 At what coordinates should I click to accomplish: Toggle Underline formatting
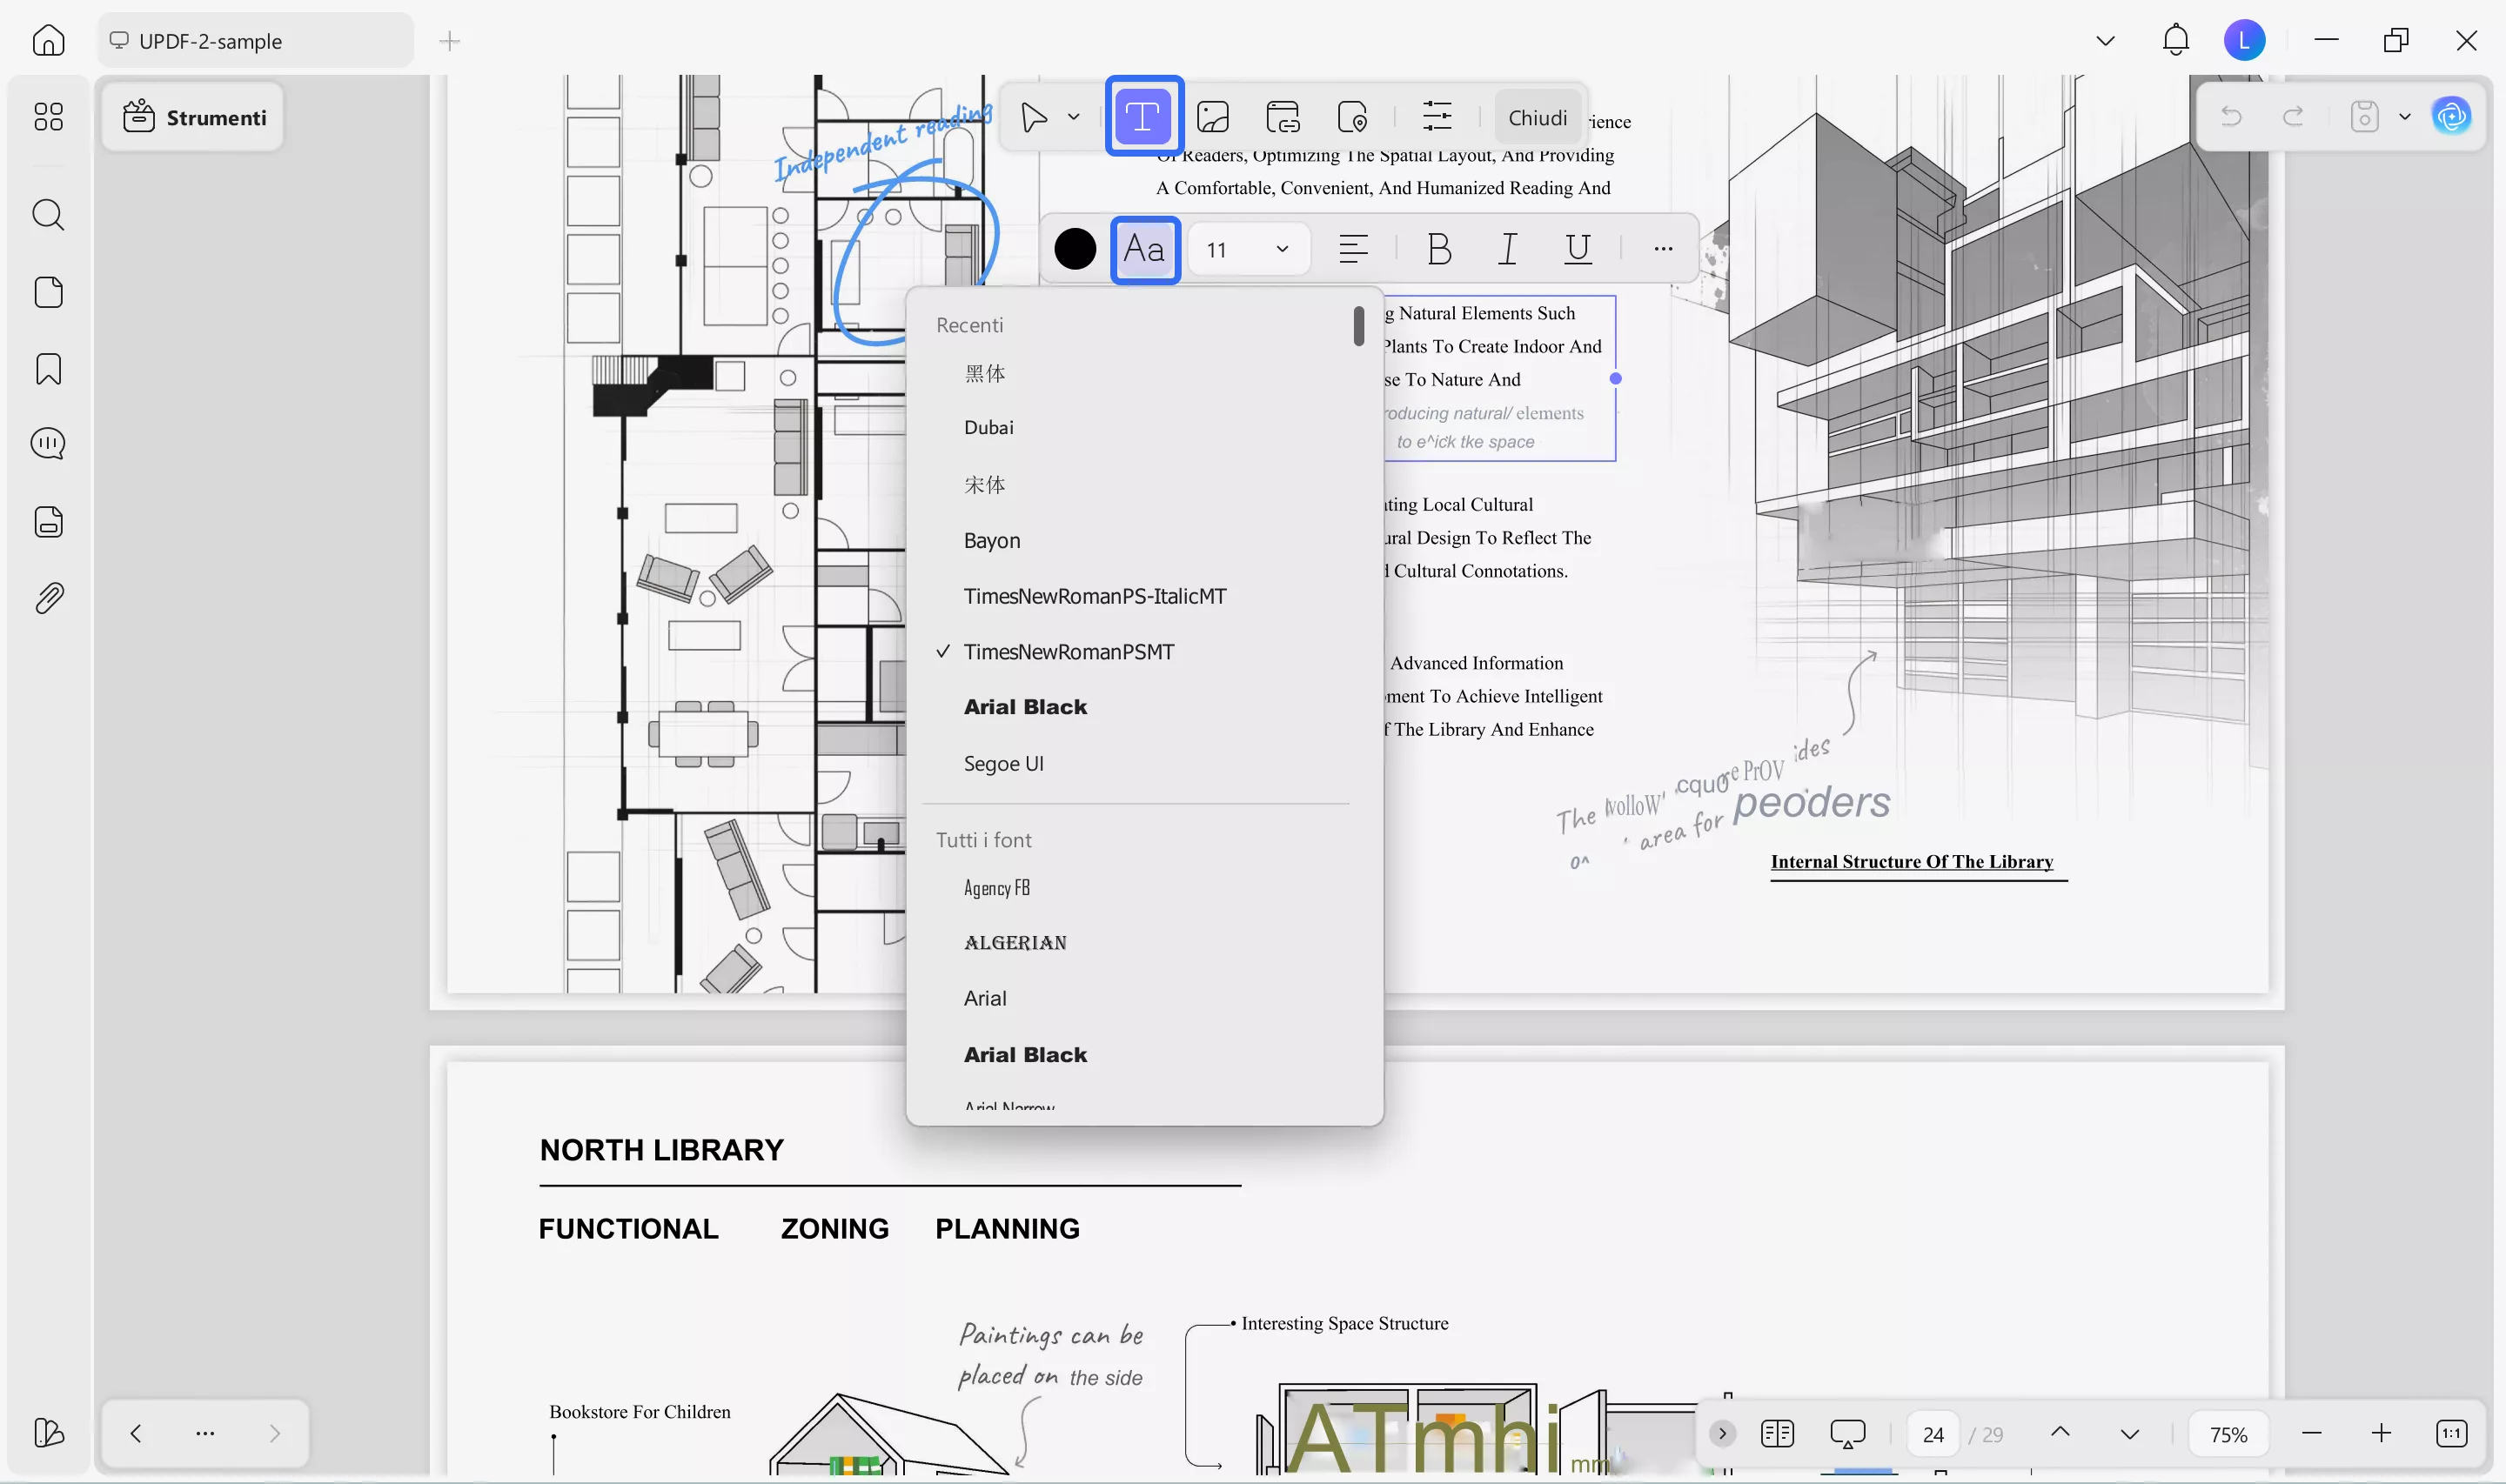pos(1577,249)
